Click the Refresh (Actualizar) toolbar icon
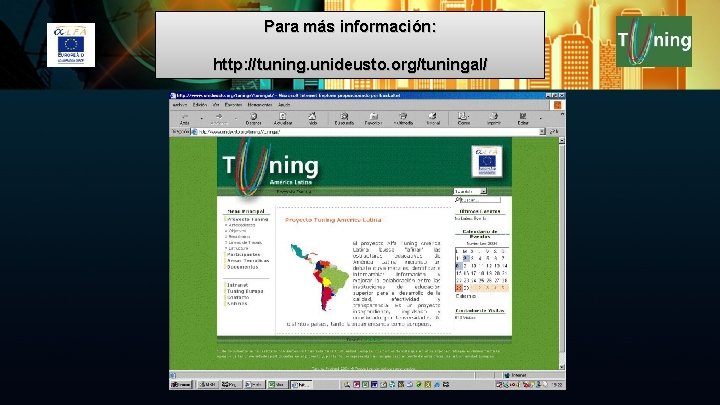The height and width of the screenshot is (405, 720). [283, 117]
